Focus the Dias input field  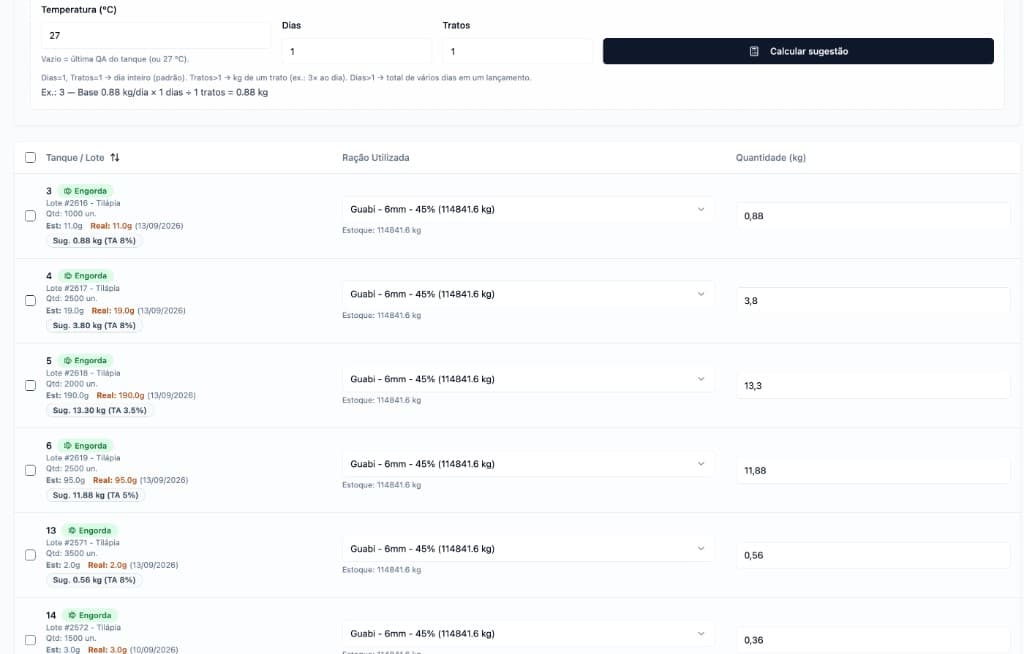click(x=357, y=51)
